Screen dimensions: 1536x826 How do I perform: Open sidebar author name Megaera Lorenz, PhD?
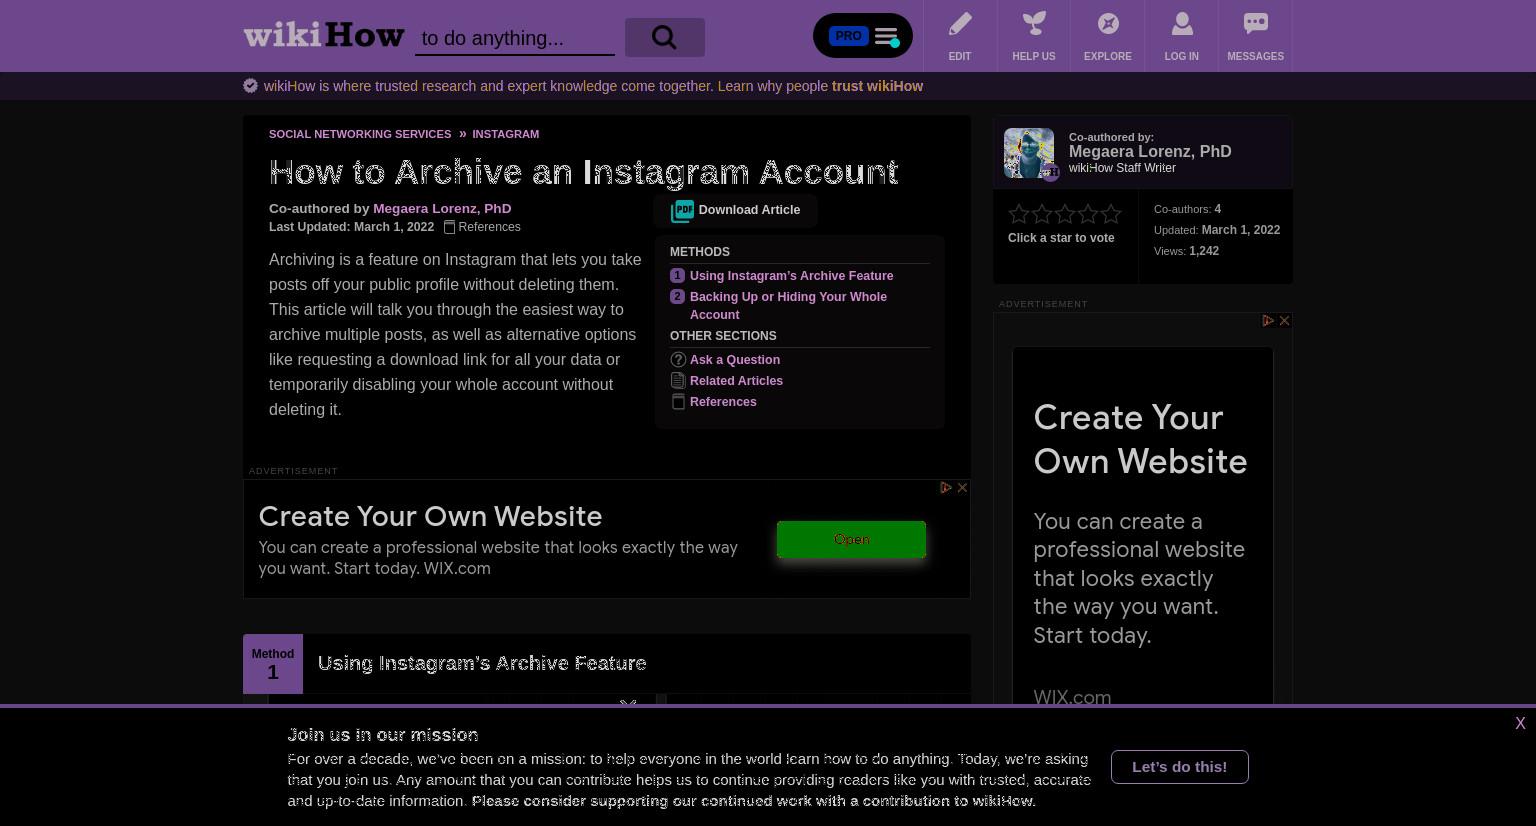point(1150,151)
